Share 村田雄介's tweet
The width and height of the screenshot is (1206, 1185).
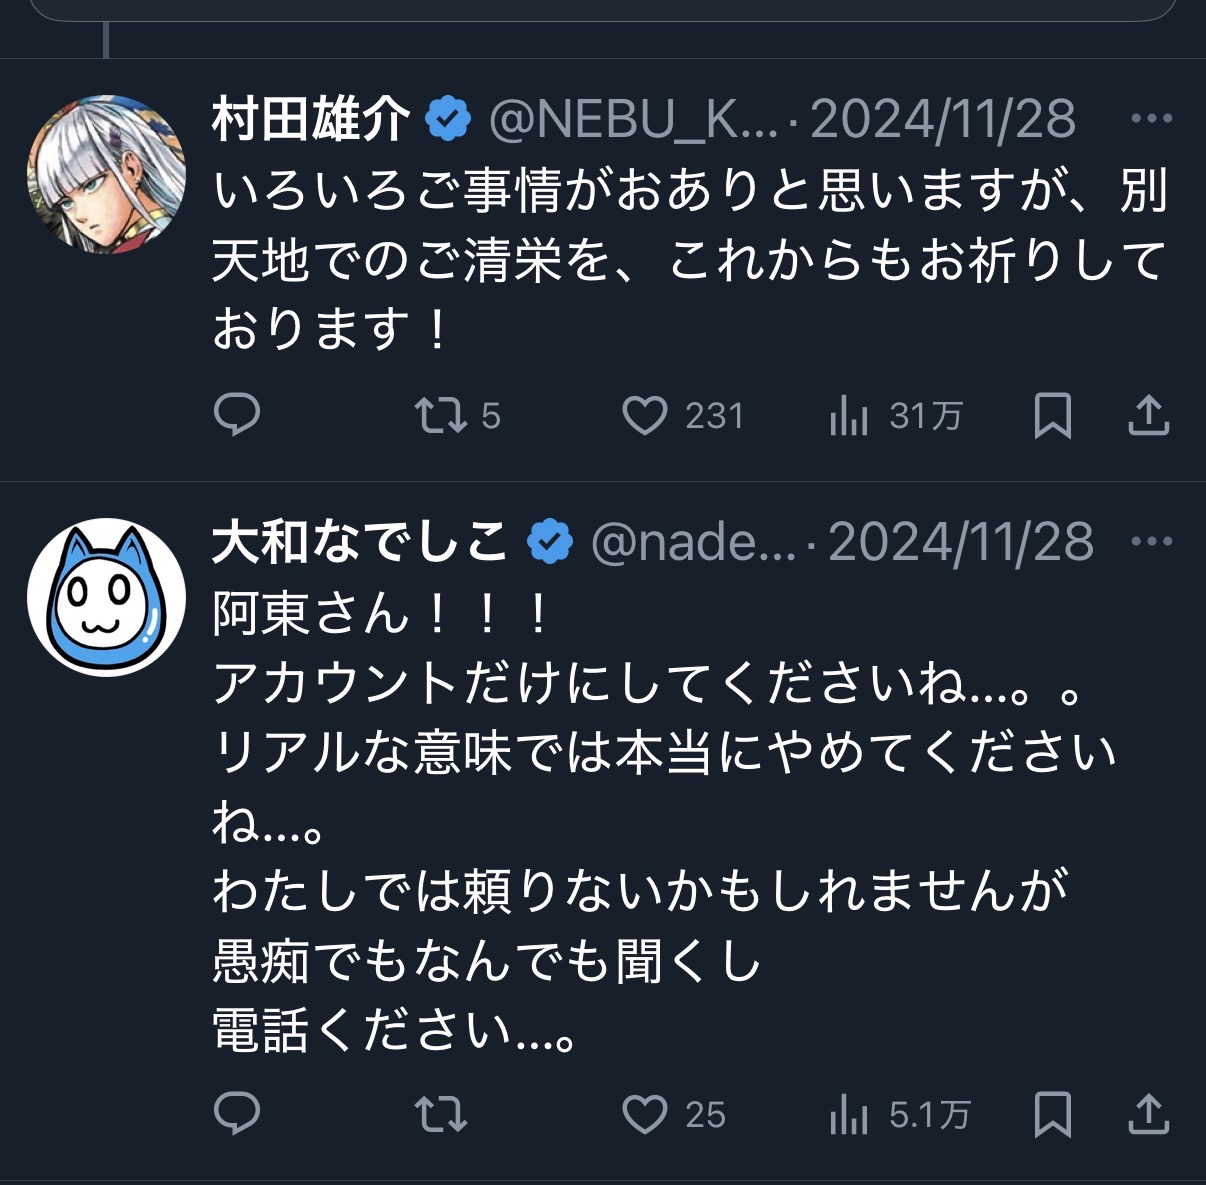[x=1148, y=415]
